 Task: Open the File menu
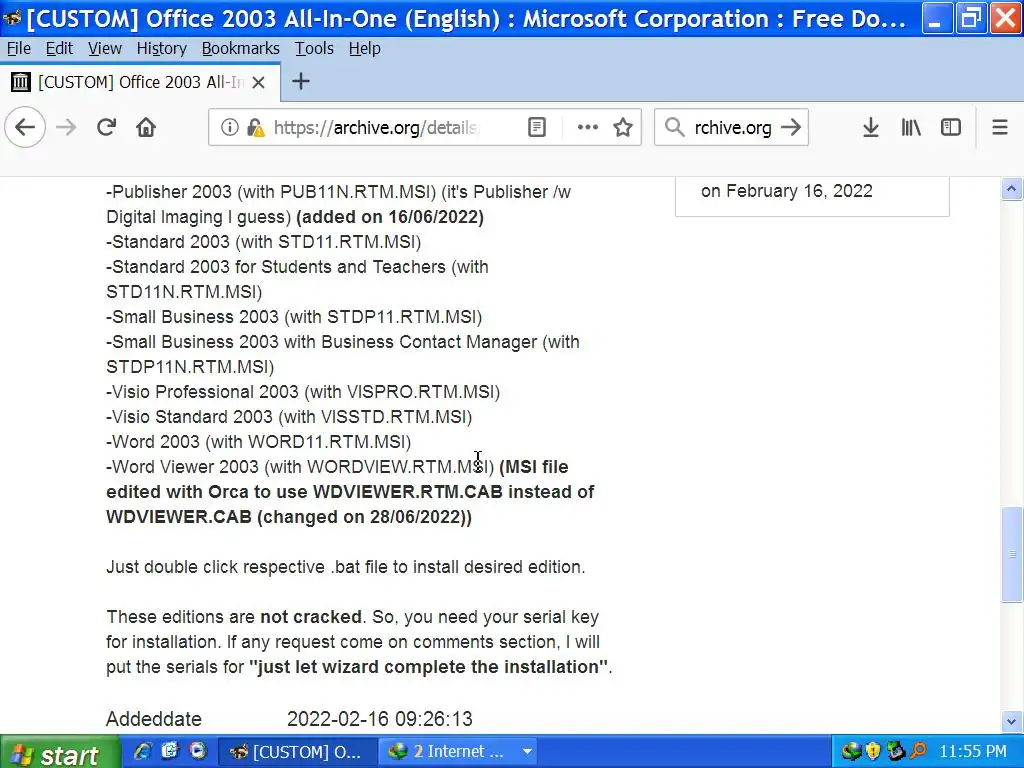(18, 48)
